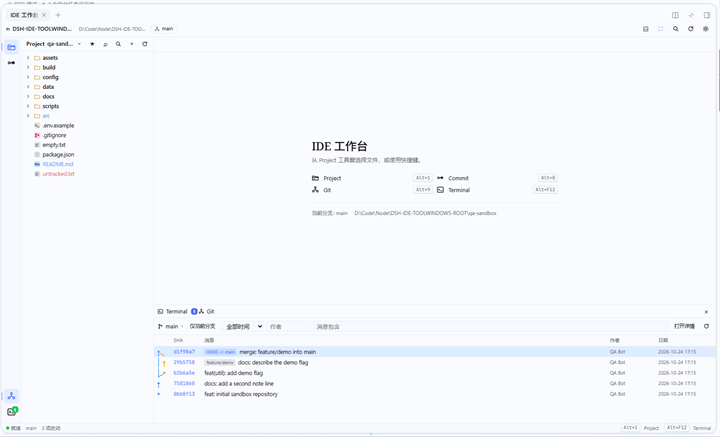Click the 消息包含 message filter field
The image size is (720, 437).
click(x=490, y=326)
